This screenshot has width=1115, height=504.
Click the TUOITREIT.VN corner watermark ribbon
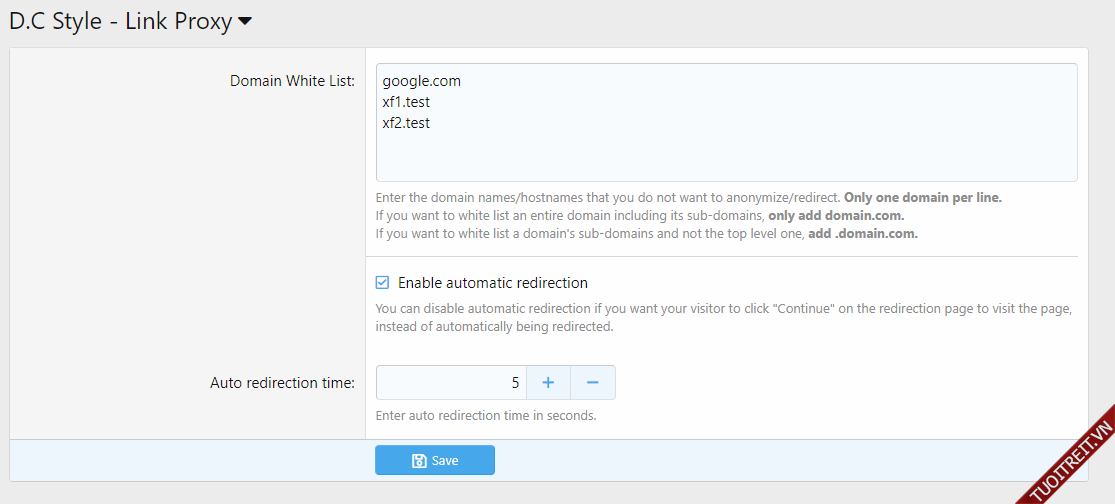1071,462
